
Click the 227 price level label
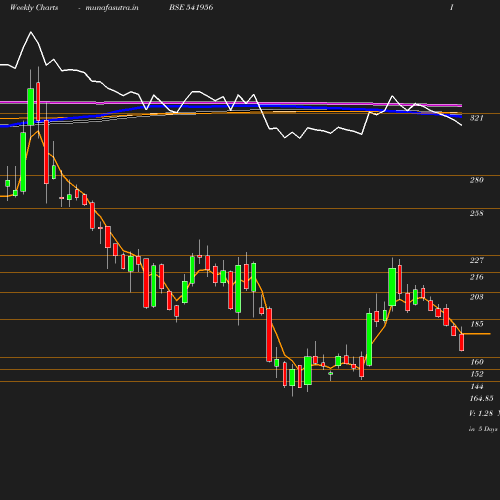477,260
